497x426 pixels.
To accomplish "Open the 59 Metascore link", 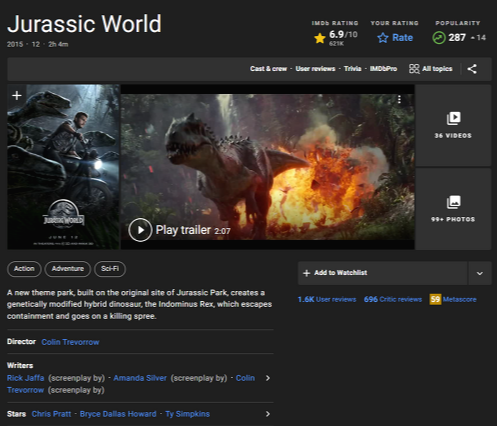I will click(x=453, y=299).
